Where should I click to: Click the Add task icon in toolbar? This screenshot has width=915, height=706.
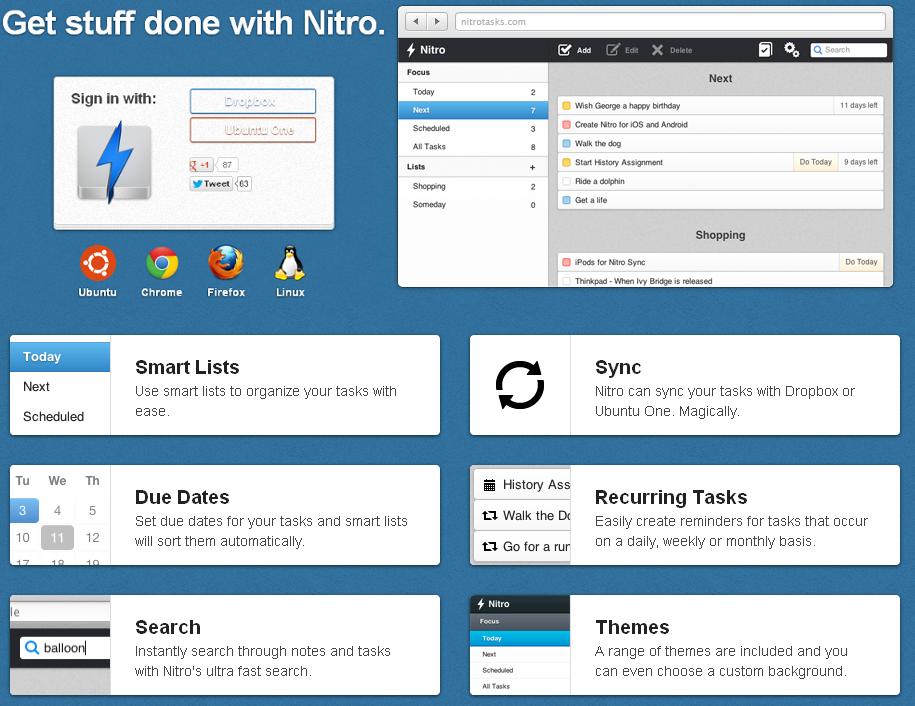tap(565, 49)
